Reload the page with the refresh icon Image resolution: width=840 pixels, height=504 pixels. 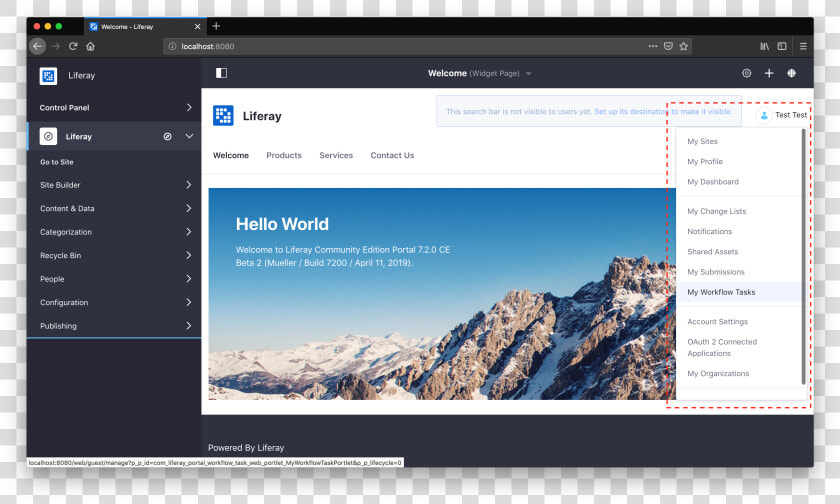(x=73, y=46)
